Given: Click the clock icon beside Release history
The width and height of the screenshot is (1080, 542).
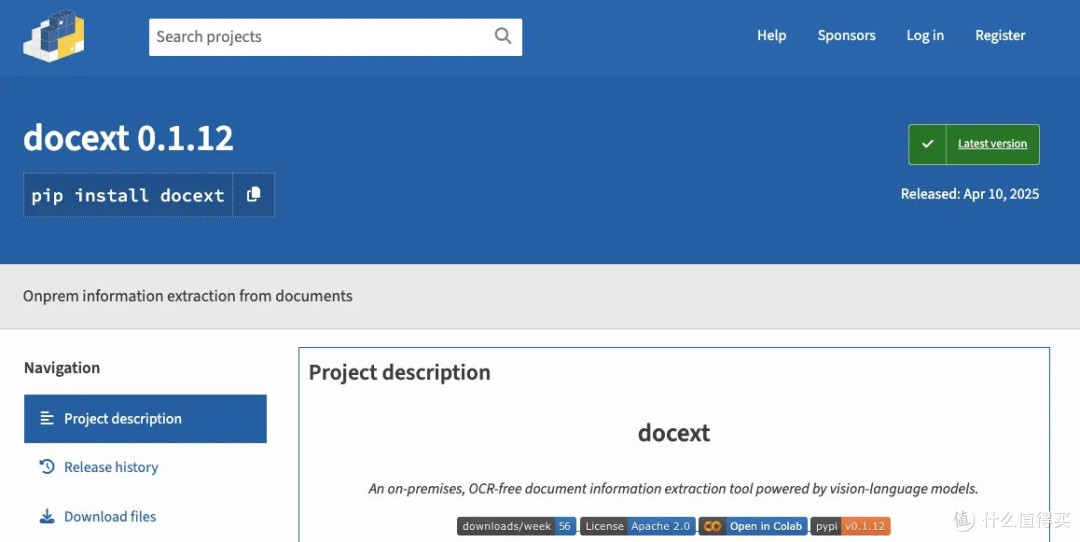Looking at the screenshot, I should coord(46,467).
